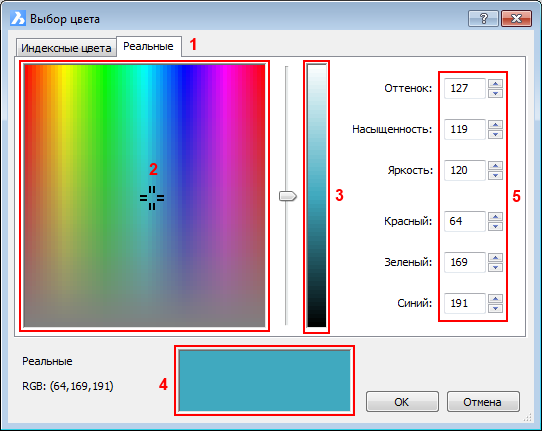Click the help question mark button
542x431 pixels.
click(x=483, y=18)
